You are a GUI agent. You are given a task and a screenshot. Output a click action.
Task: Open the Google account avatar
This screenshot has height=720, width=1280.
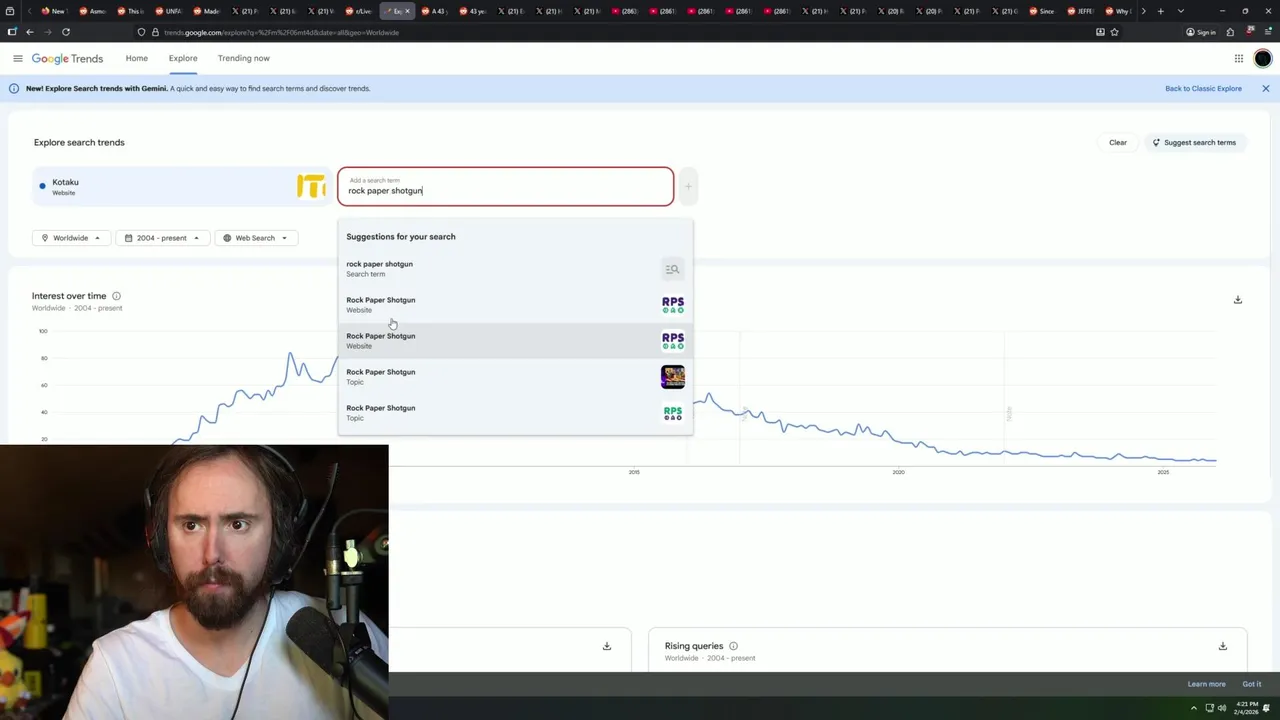[1263, 59]
